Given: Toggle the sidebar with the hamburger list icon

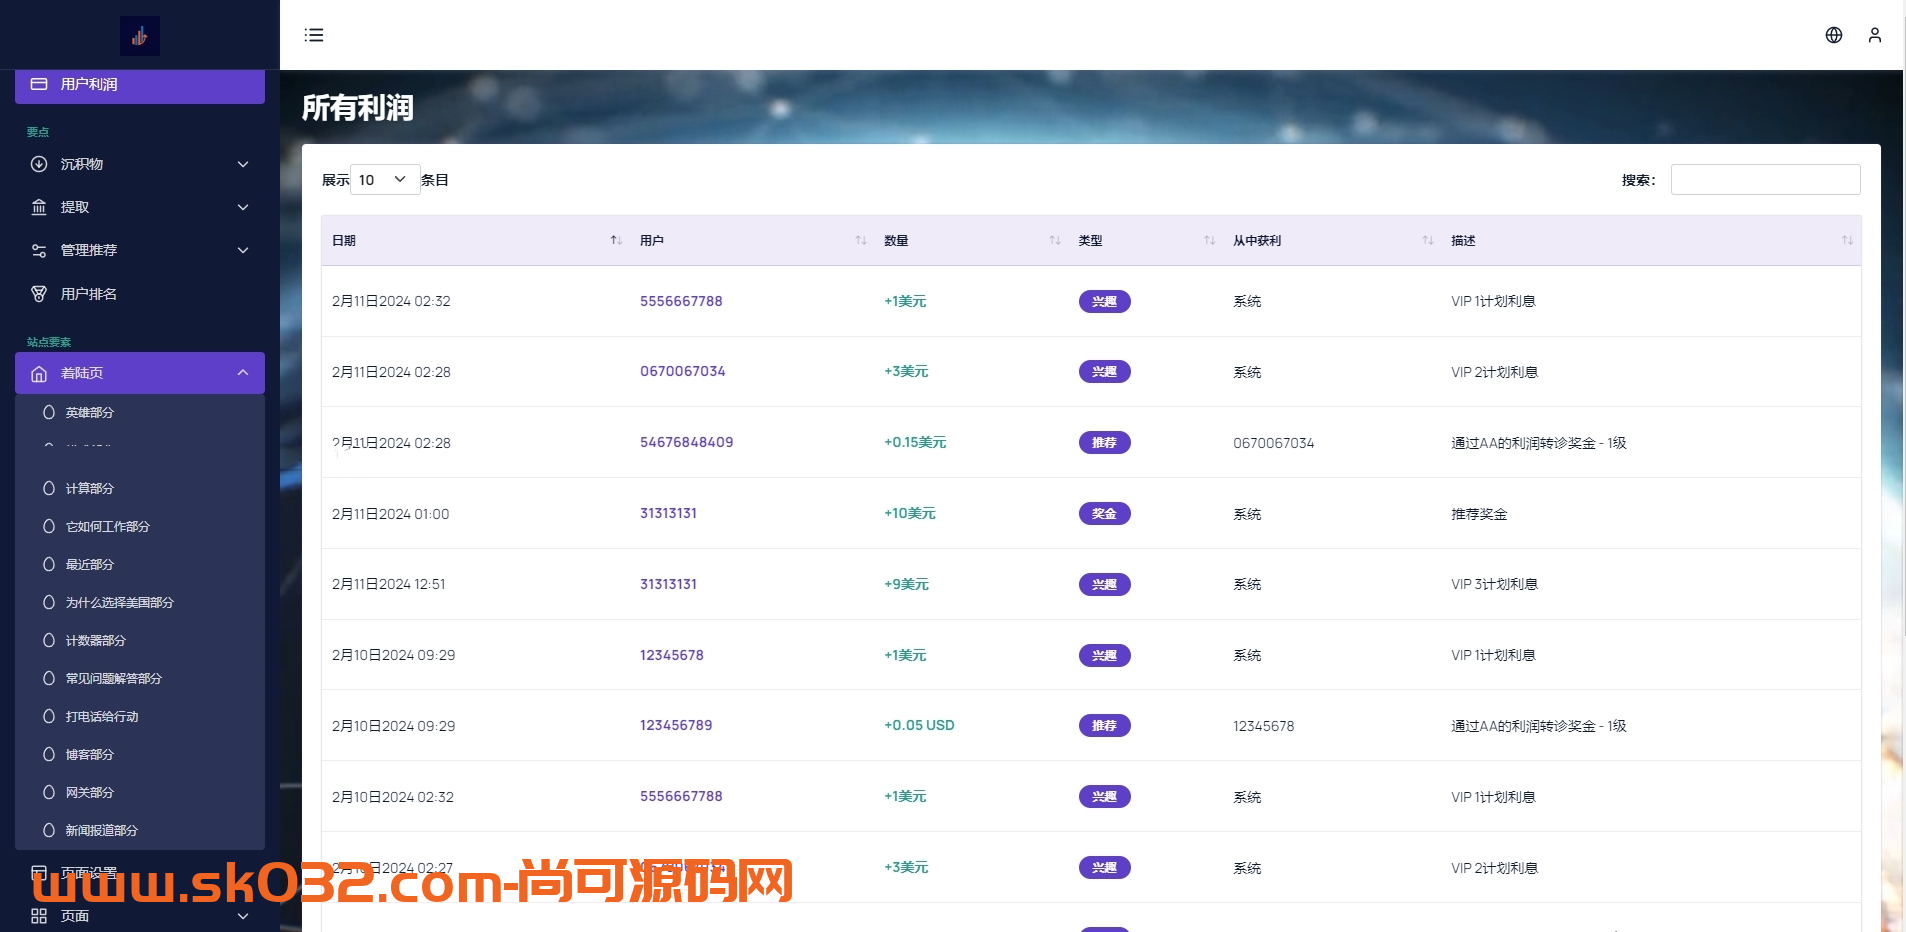Looking at the screenshot, I should [x=314, y=35].
